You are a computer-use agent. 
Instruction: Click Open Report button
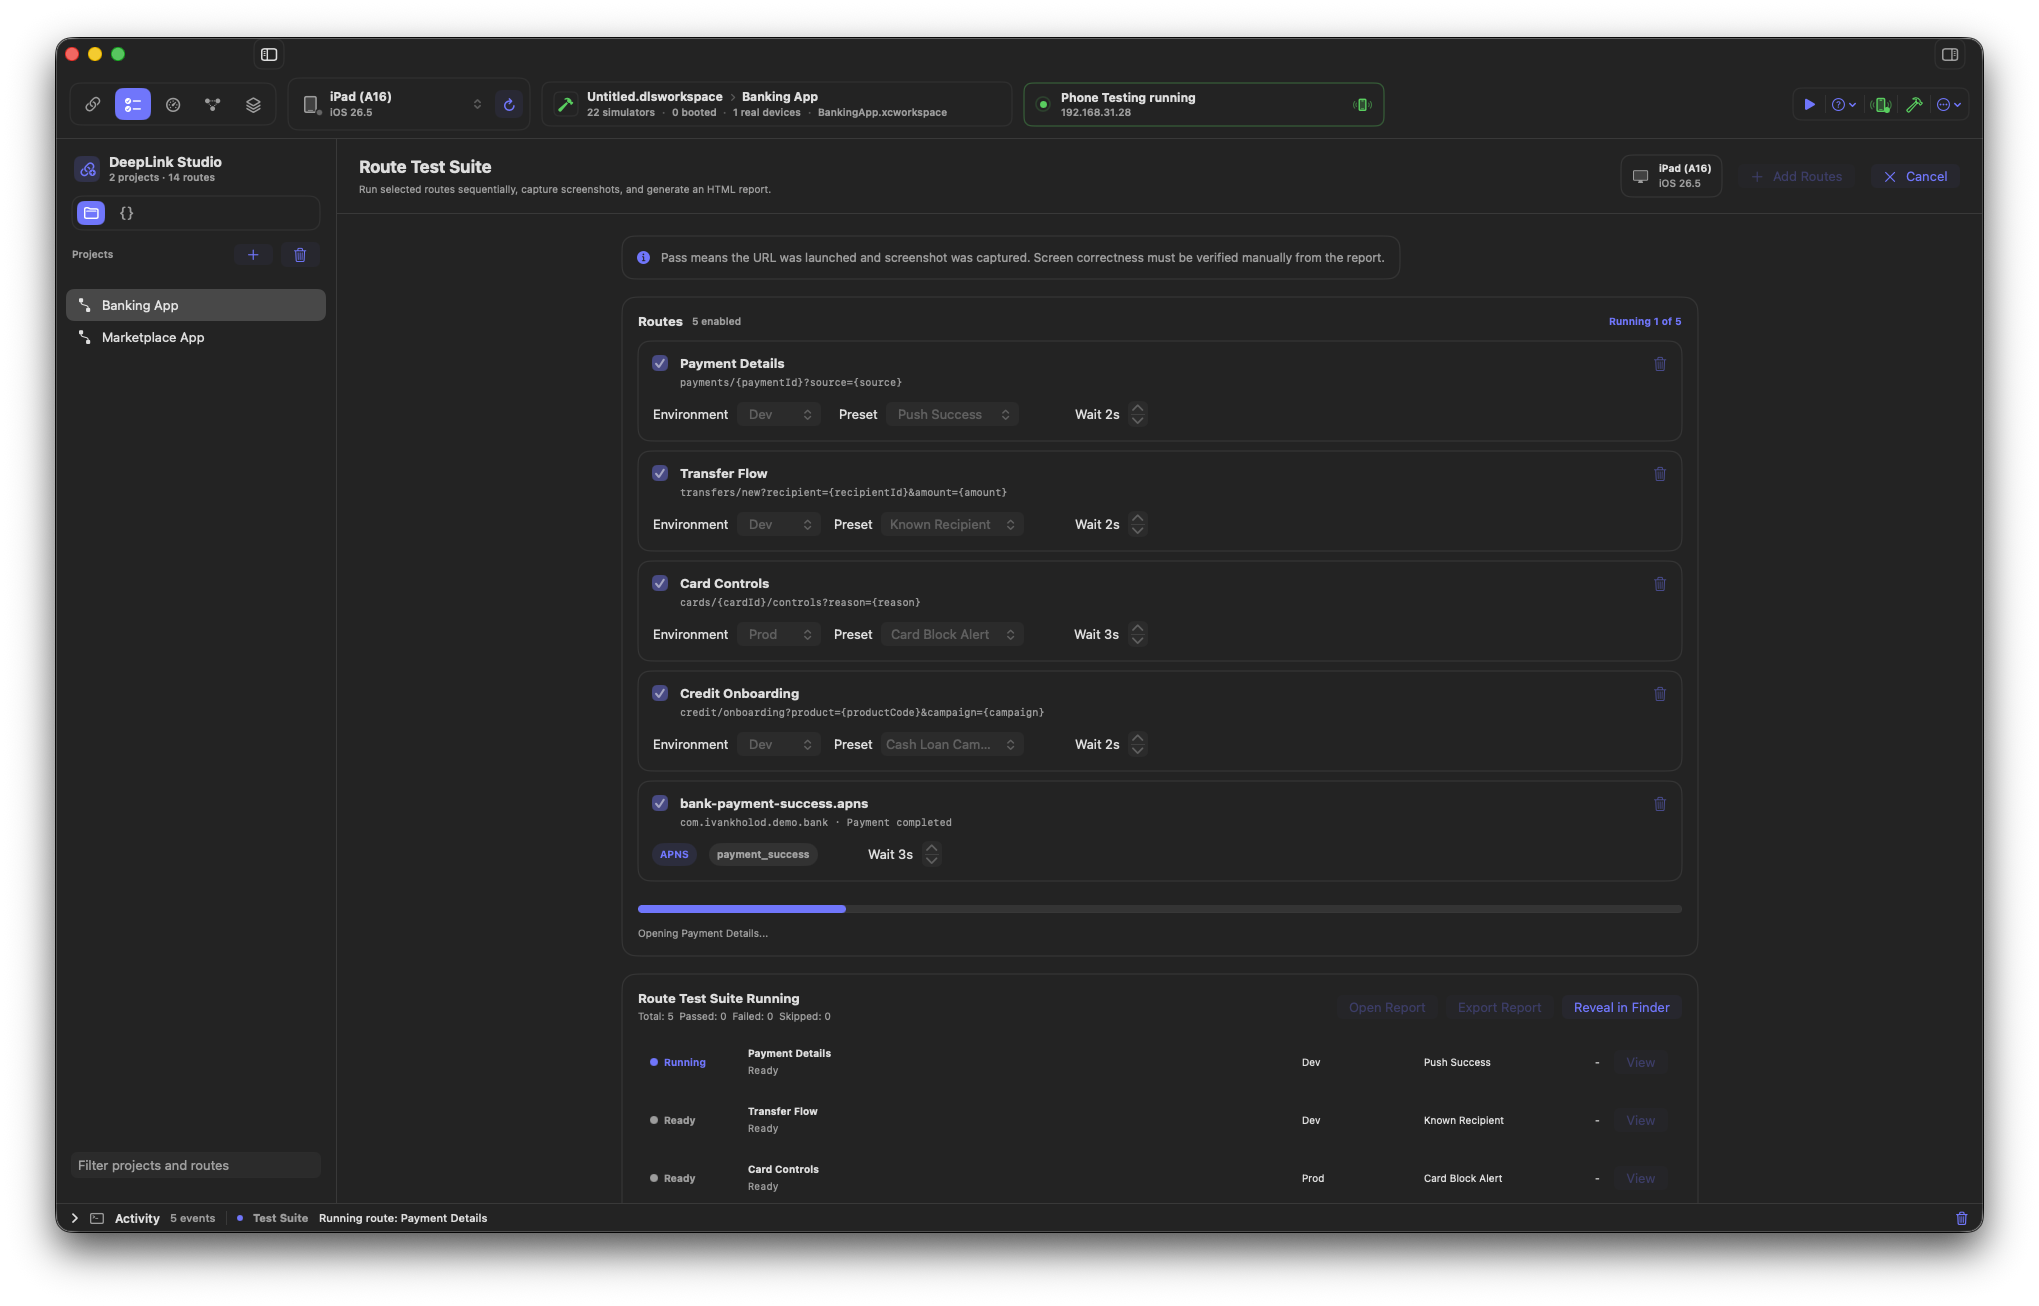tap(1386, 1007)
